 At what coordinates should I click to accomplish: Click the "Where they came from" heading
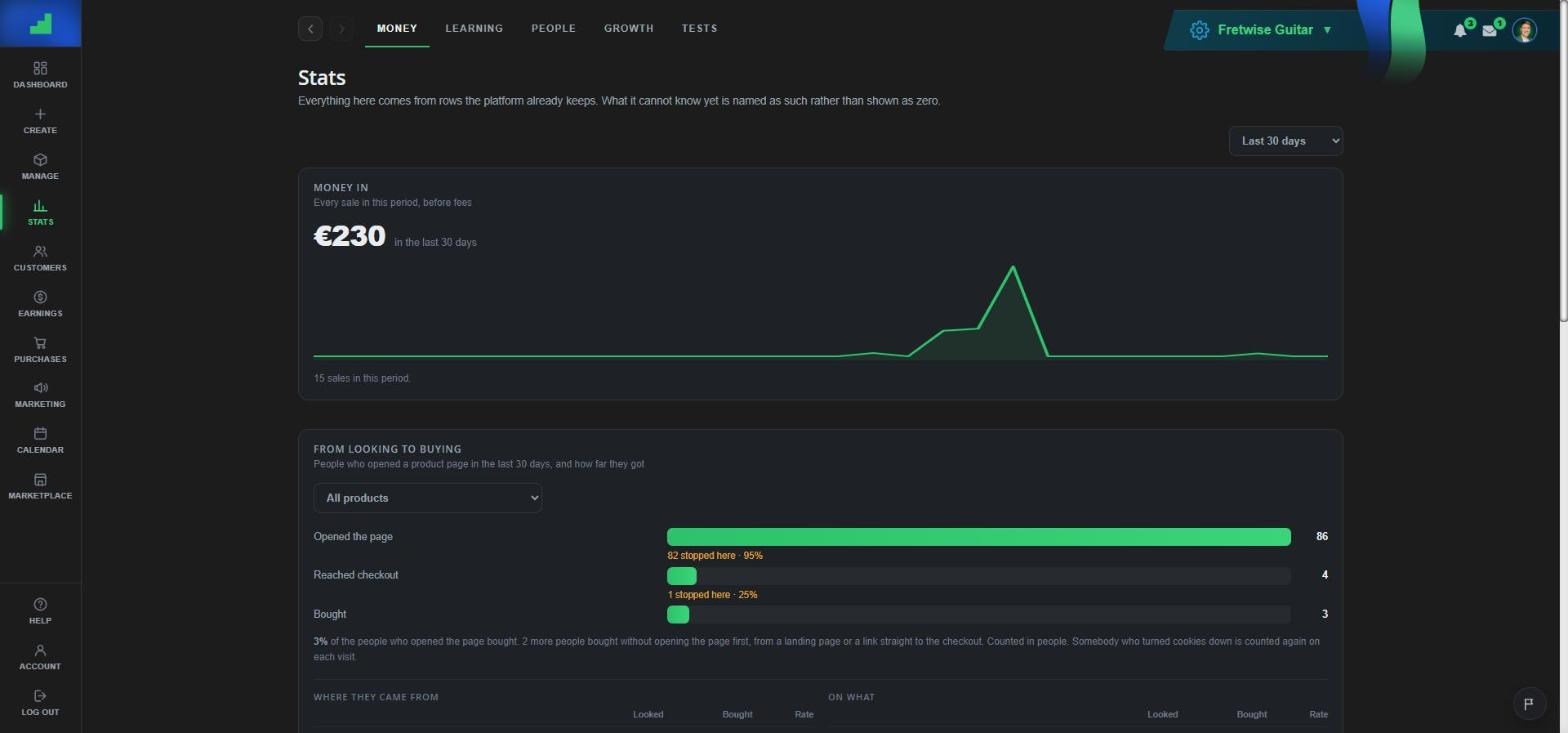click(376, 697)
